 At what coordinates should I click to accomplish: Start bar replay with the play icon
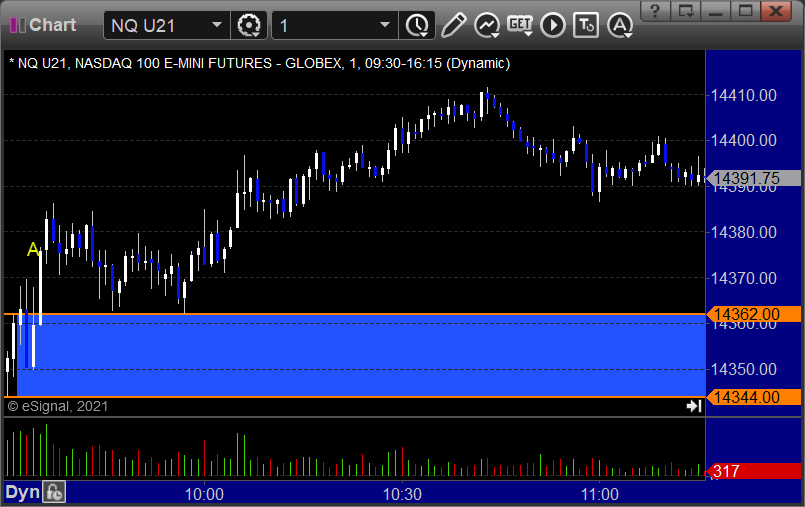552,25
